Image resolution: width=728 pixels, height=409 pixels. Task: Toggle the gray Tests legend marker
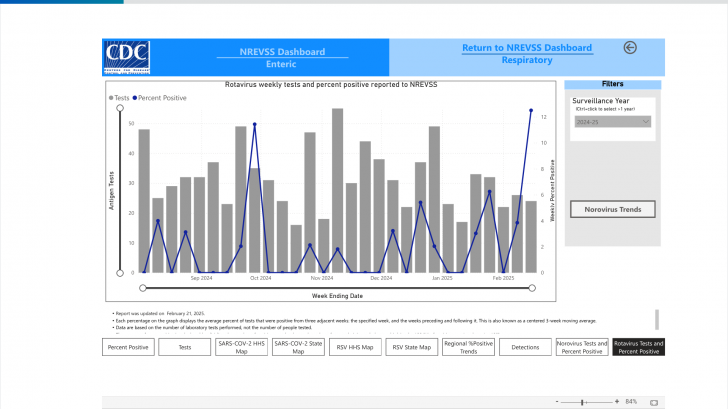tap(111, 98)
